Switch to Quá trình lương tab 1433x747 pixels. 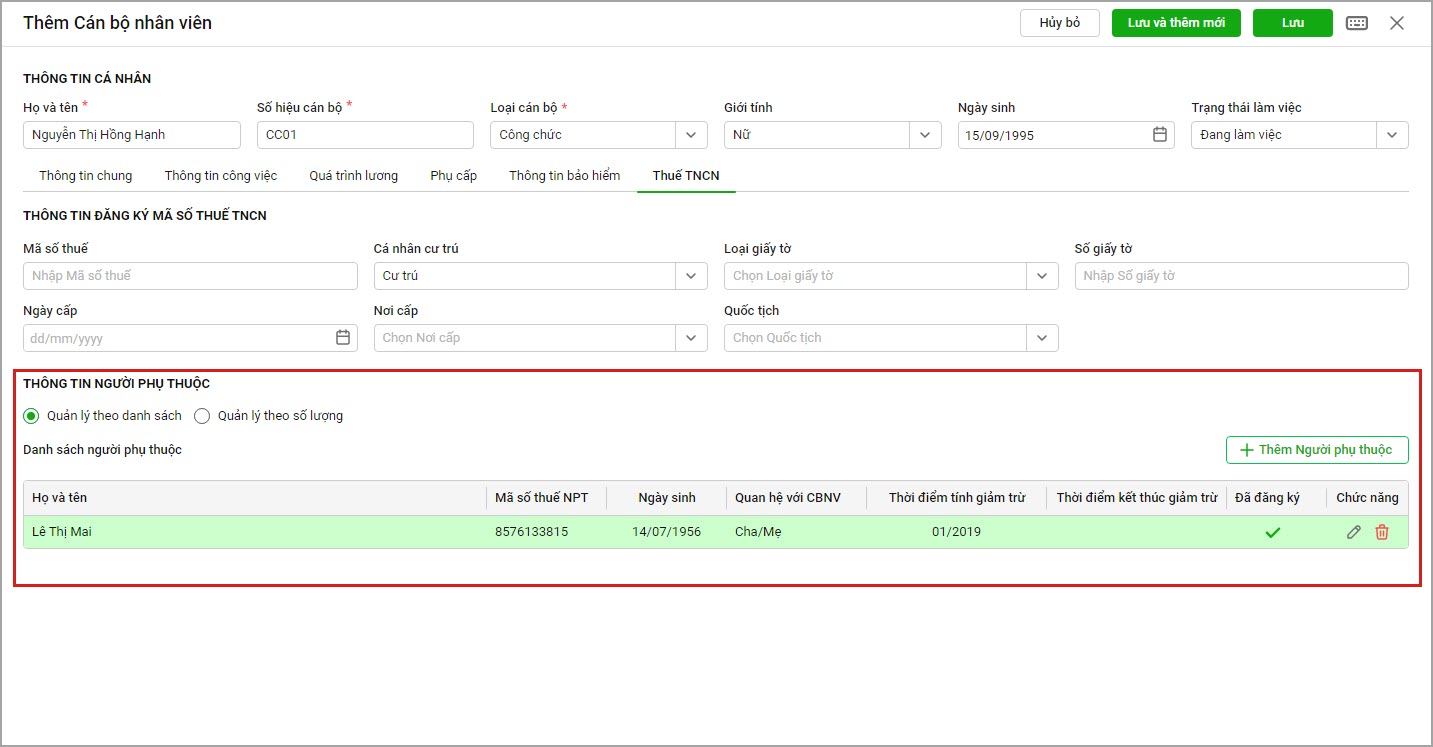353,176
